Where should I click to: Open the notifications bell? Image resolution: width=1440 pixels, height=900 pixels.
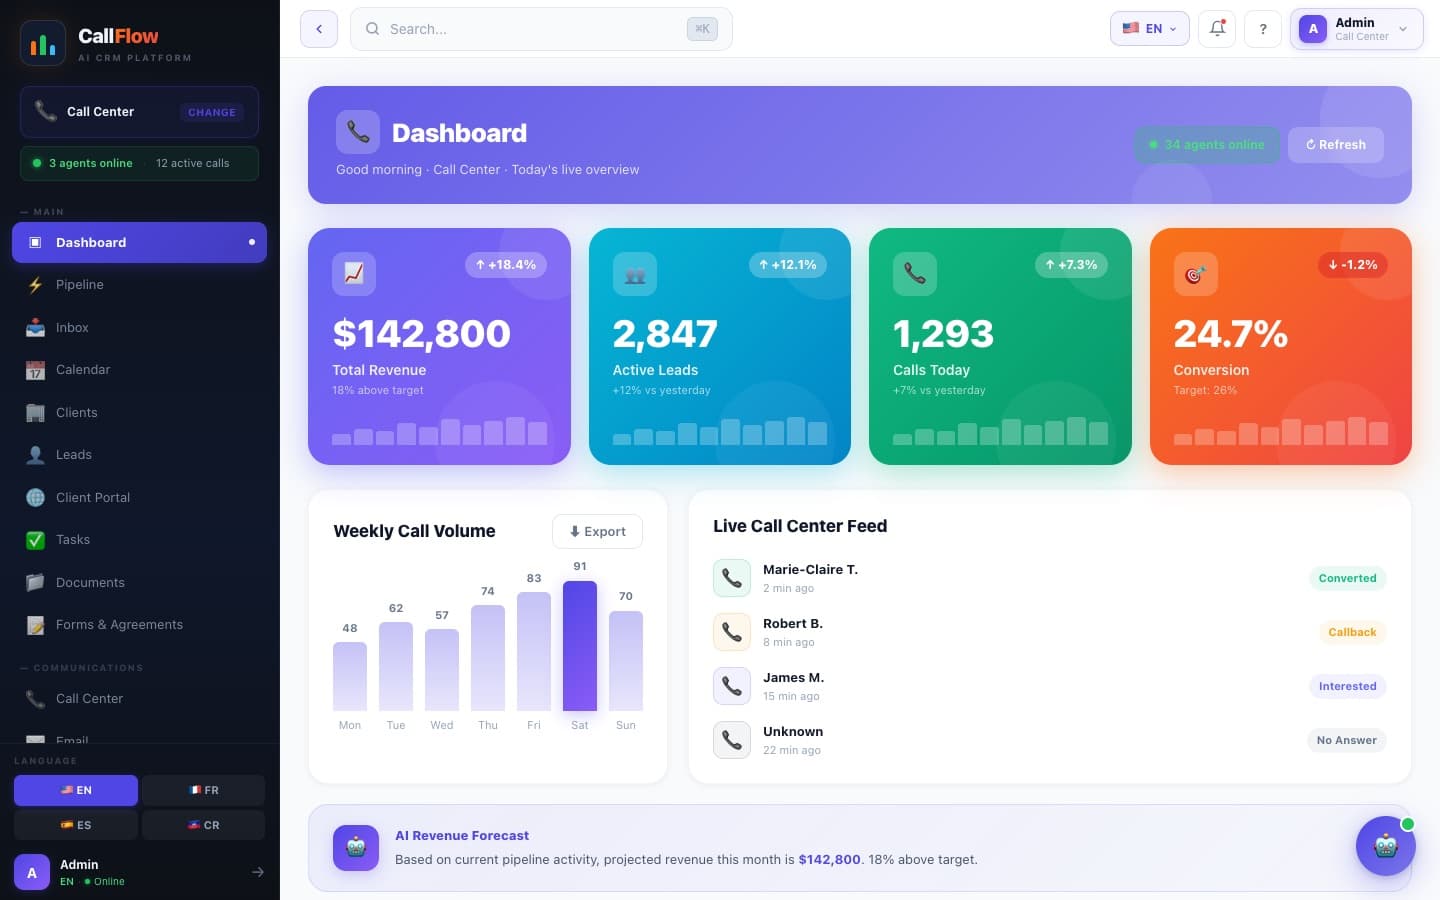coord(1217,29)
